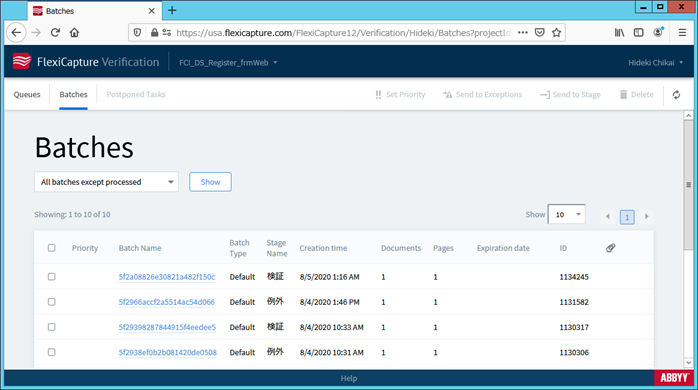Click the browser forward arrow

tap(36, 32)
